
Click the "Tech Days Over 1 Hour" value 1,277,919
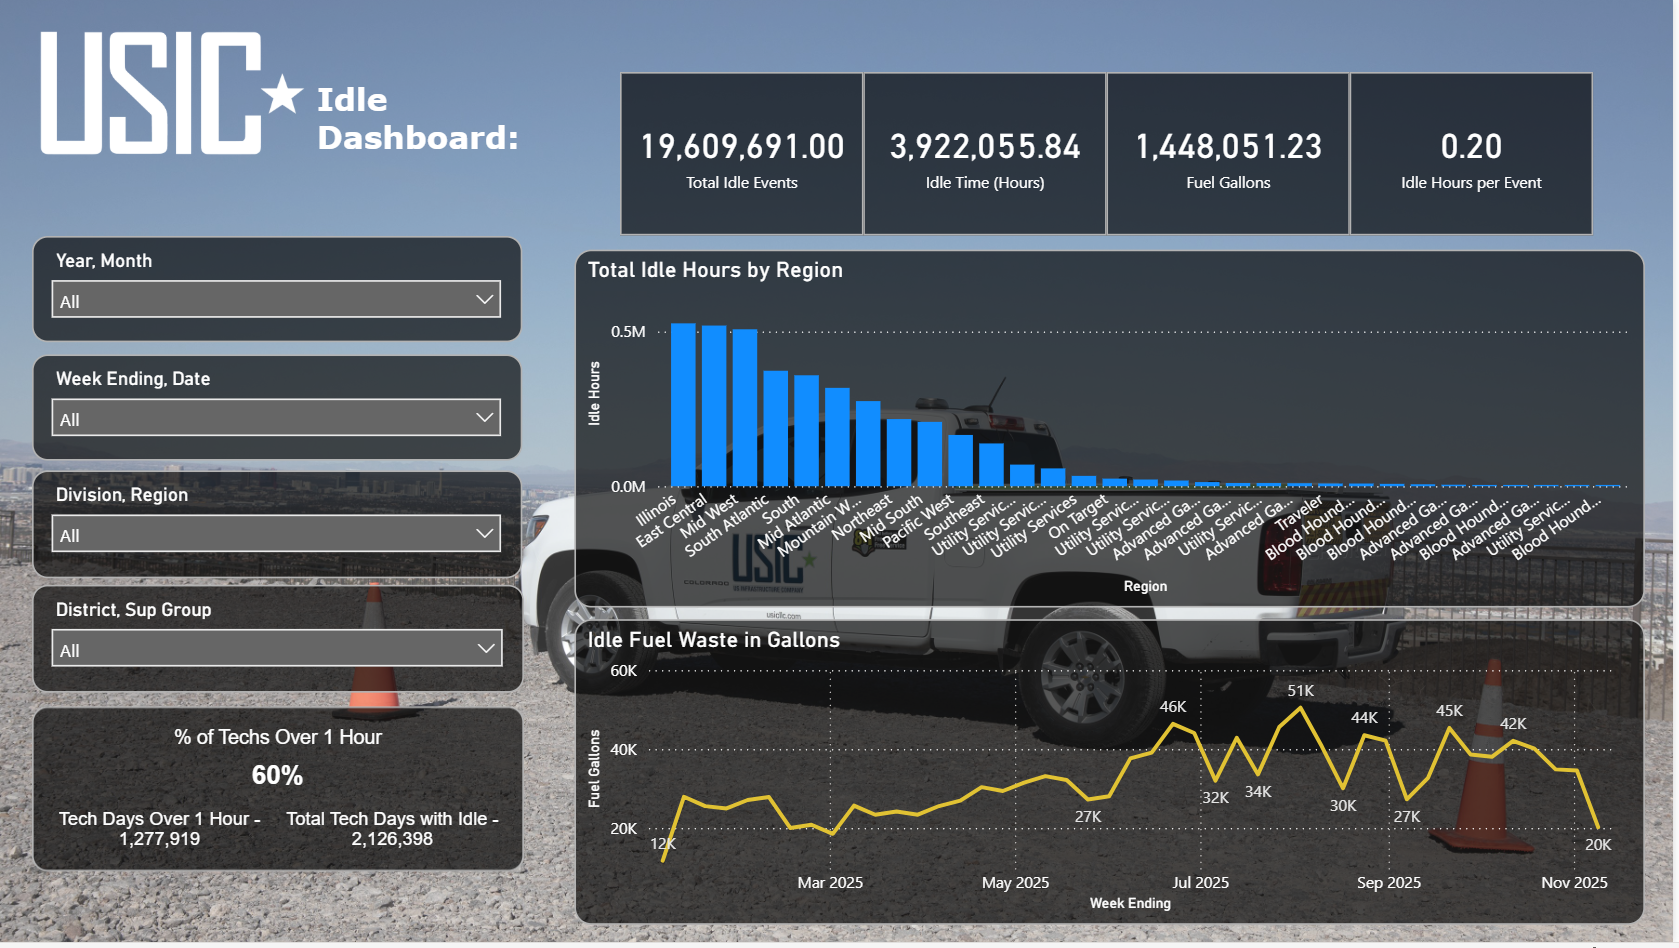pos(159,839)
